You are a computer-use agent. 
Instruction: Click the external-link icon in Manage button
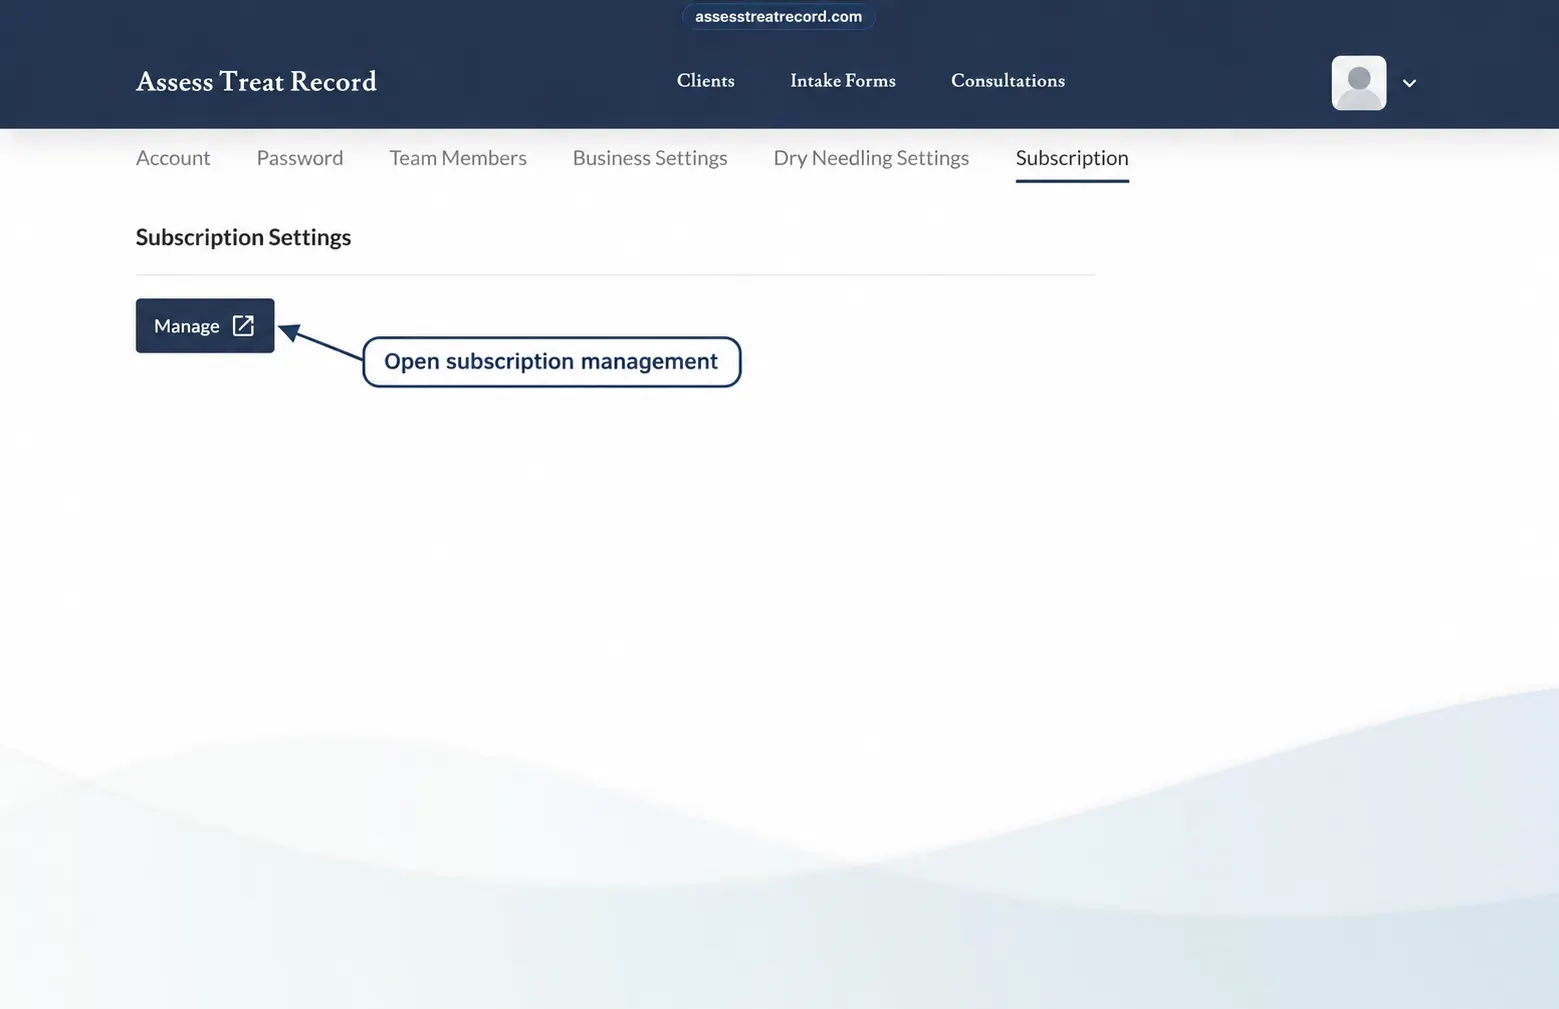(x=243, y=325)
